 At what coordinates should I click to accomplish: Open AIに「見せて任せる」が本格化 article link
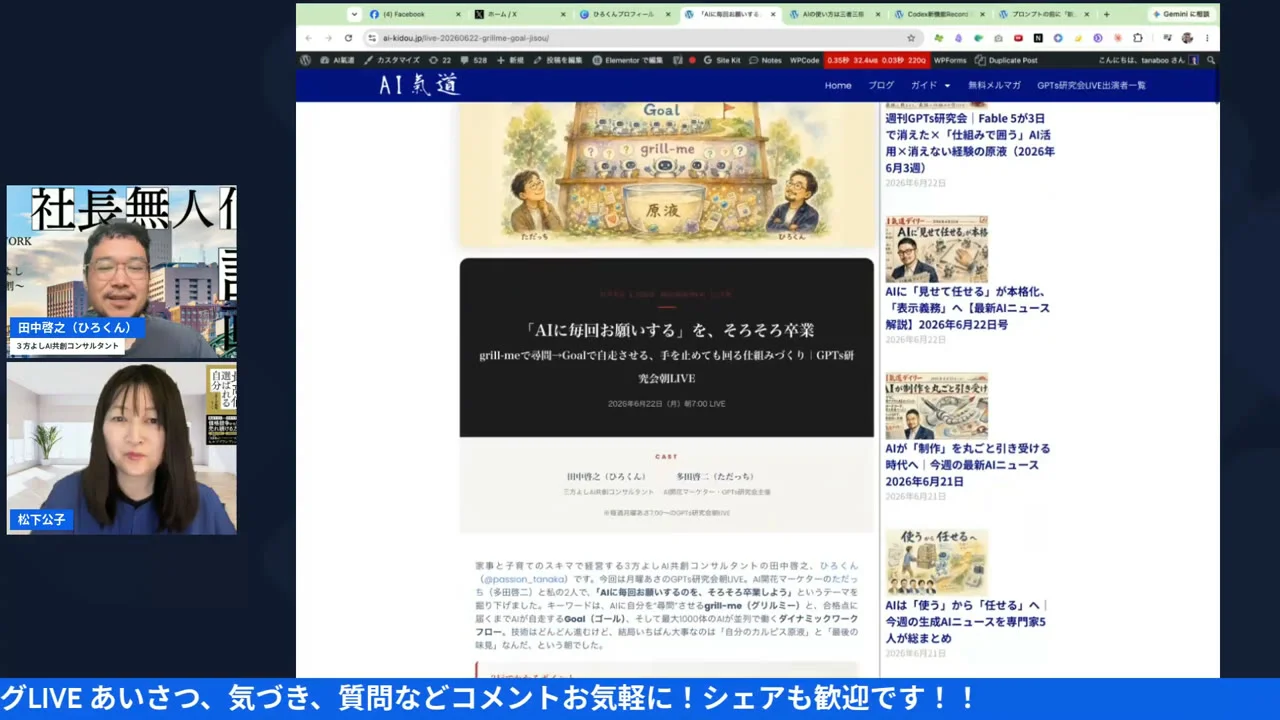pos(967,308)
